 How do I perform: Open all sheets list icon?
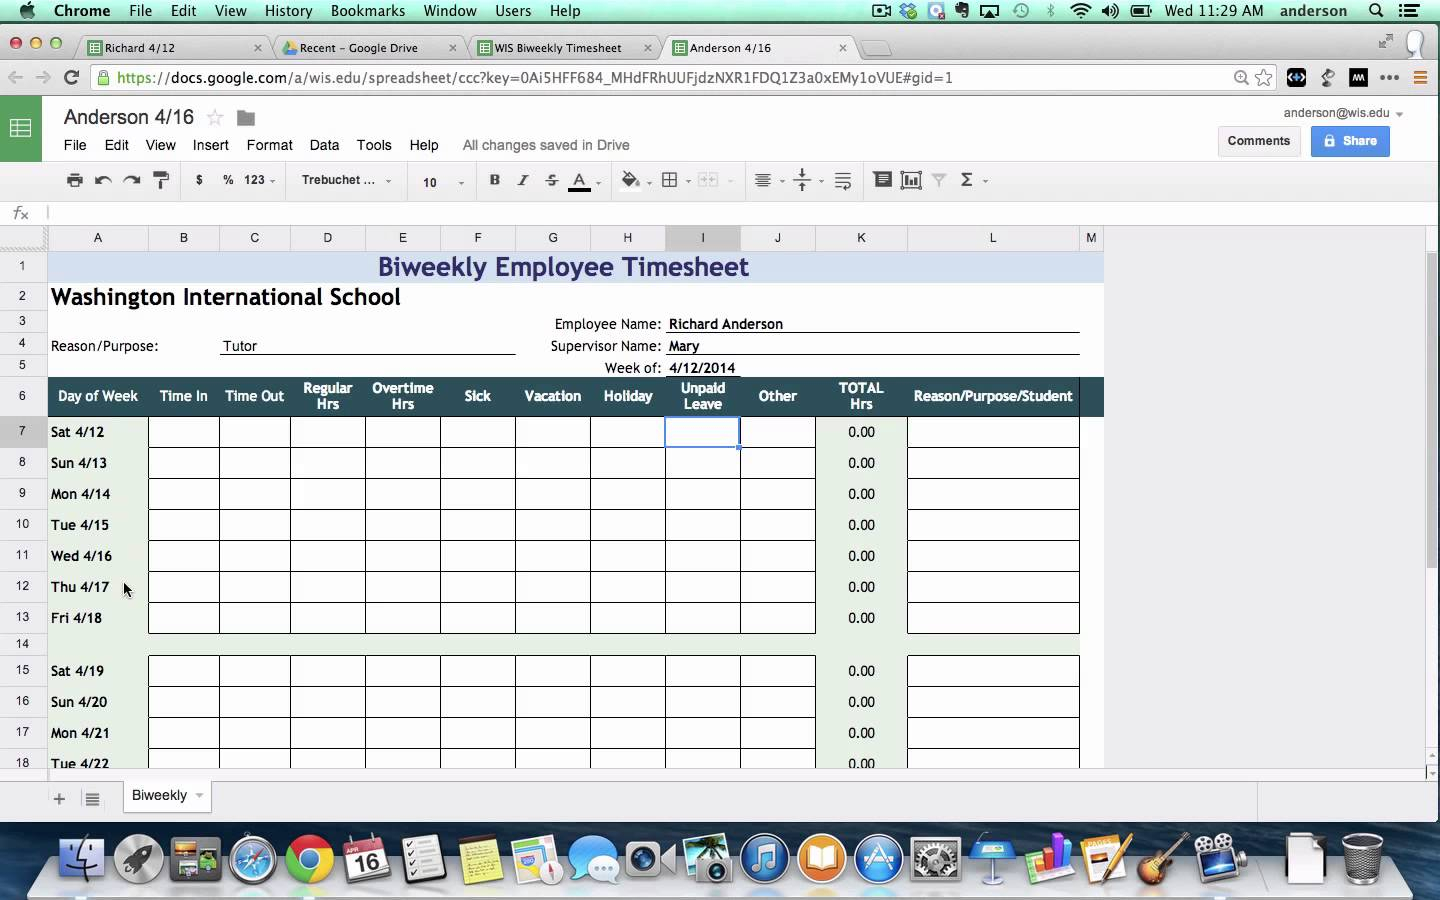[x=92, y=798]
